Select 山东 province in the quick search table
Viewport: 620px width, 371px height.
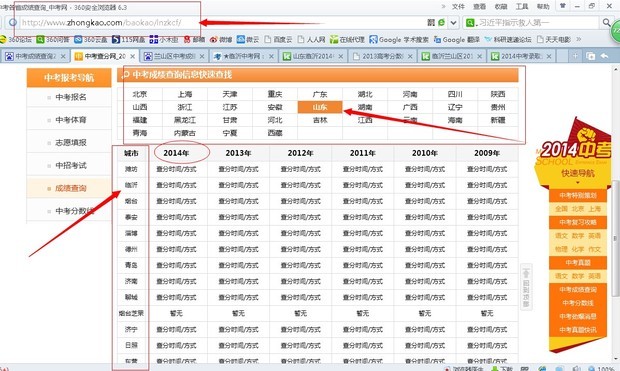coord(320,107)
